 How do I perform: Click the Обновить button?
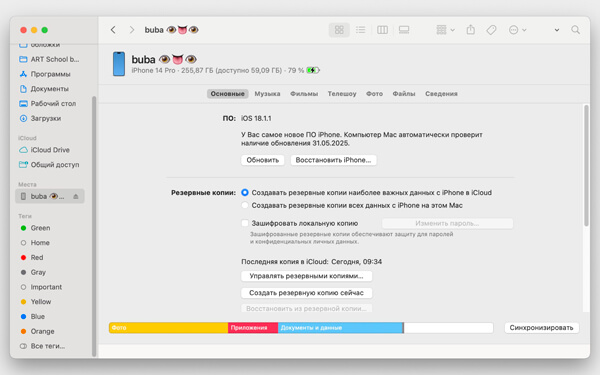point(262,160)
